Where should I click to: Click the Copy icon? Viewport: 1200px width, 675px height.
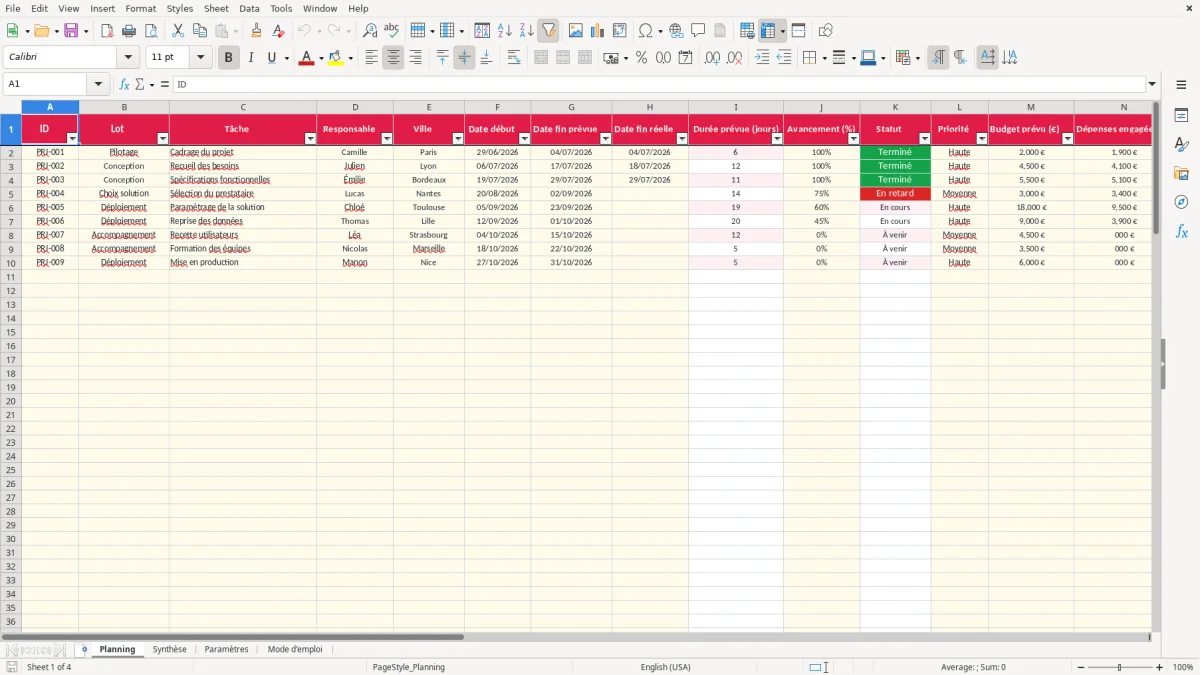coord(199,31)
